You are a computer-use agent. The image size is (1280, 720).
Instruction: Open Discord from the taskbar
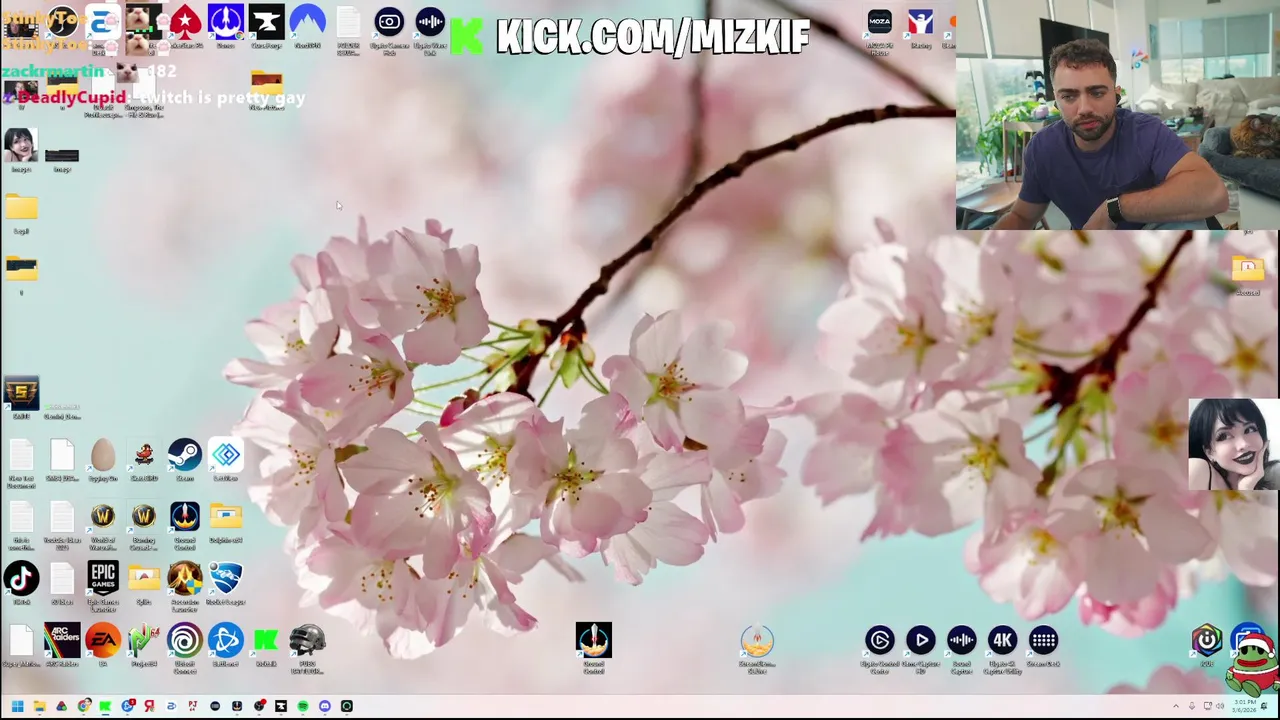[x=325, y=706]
